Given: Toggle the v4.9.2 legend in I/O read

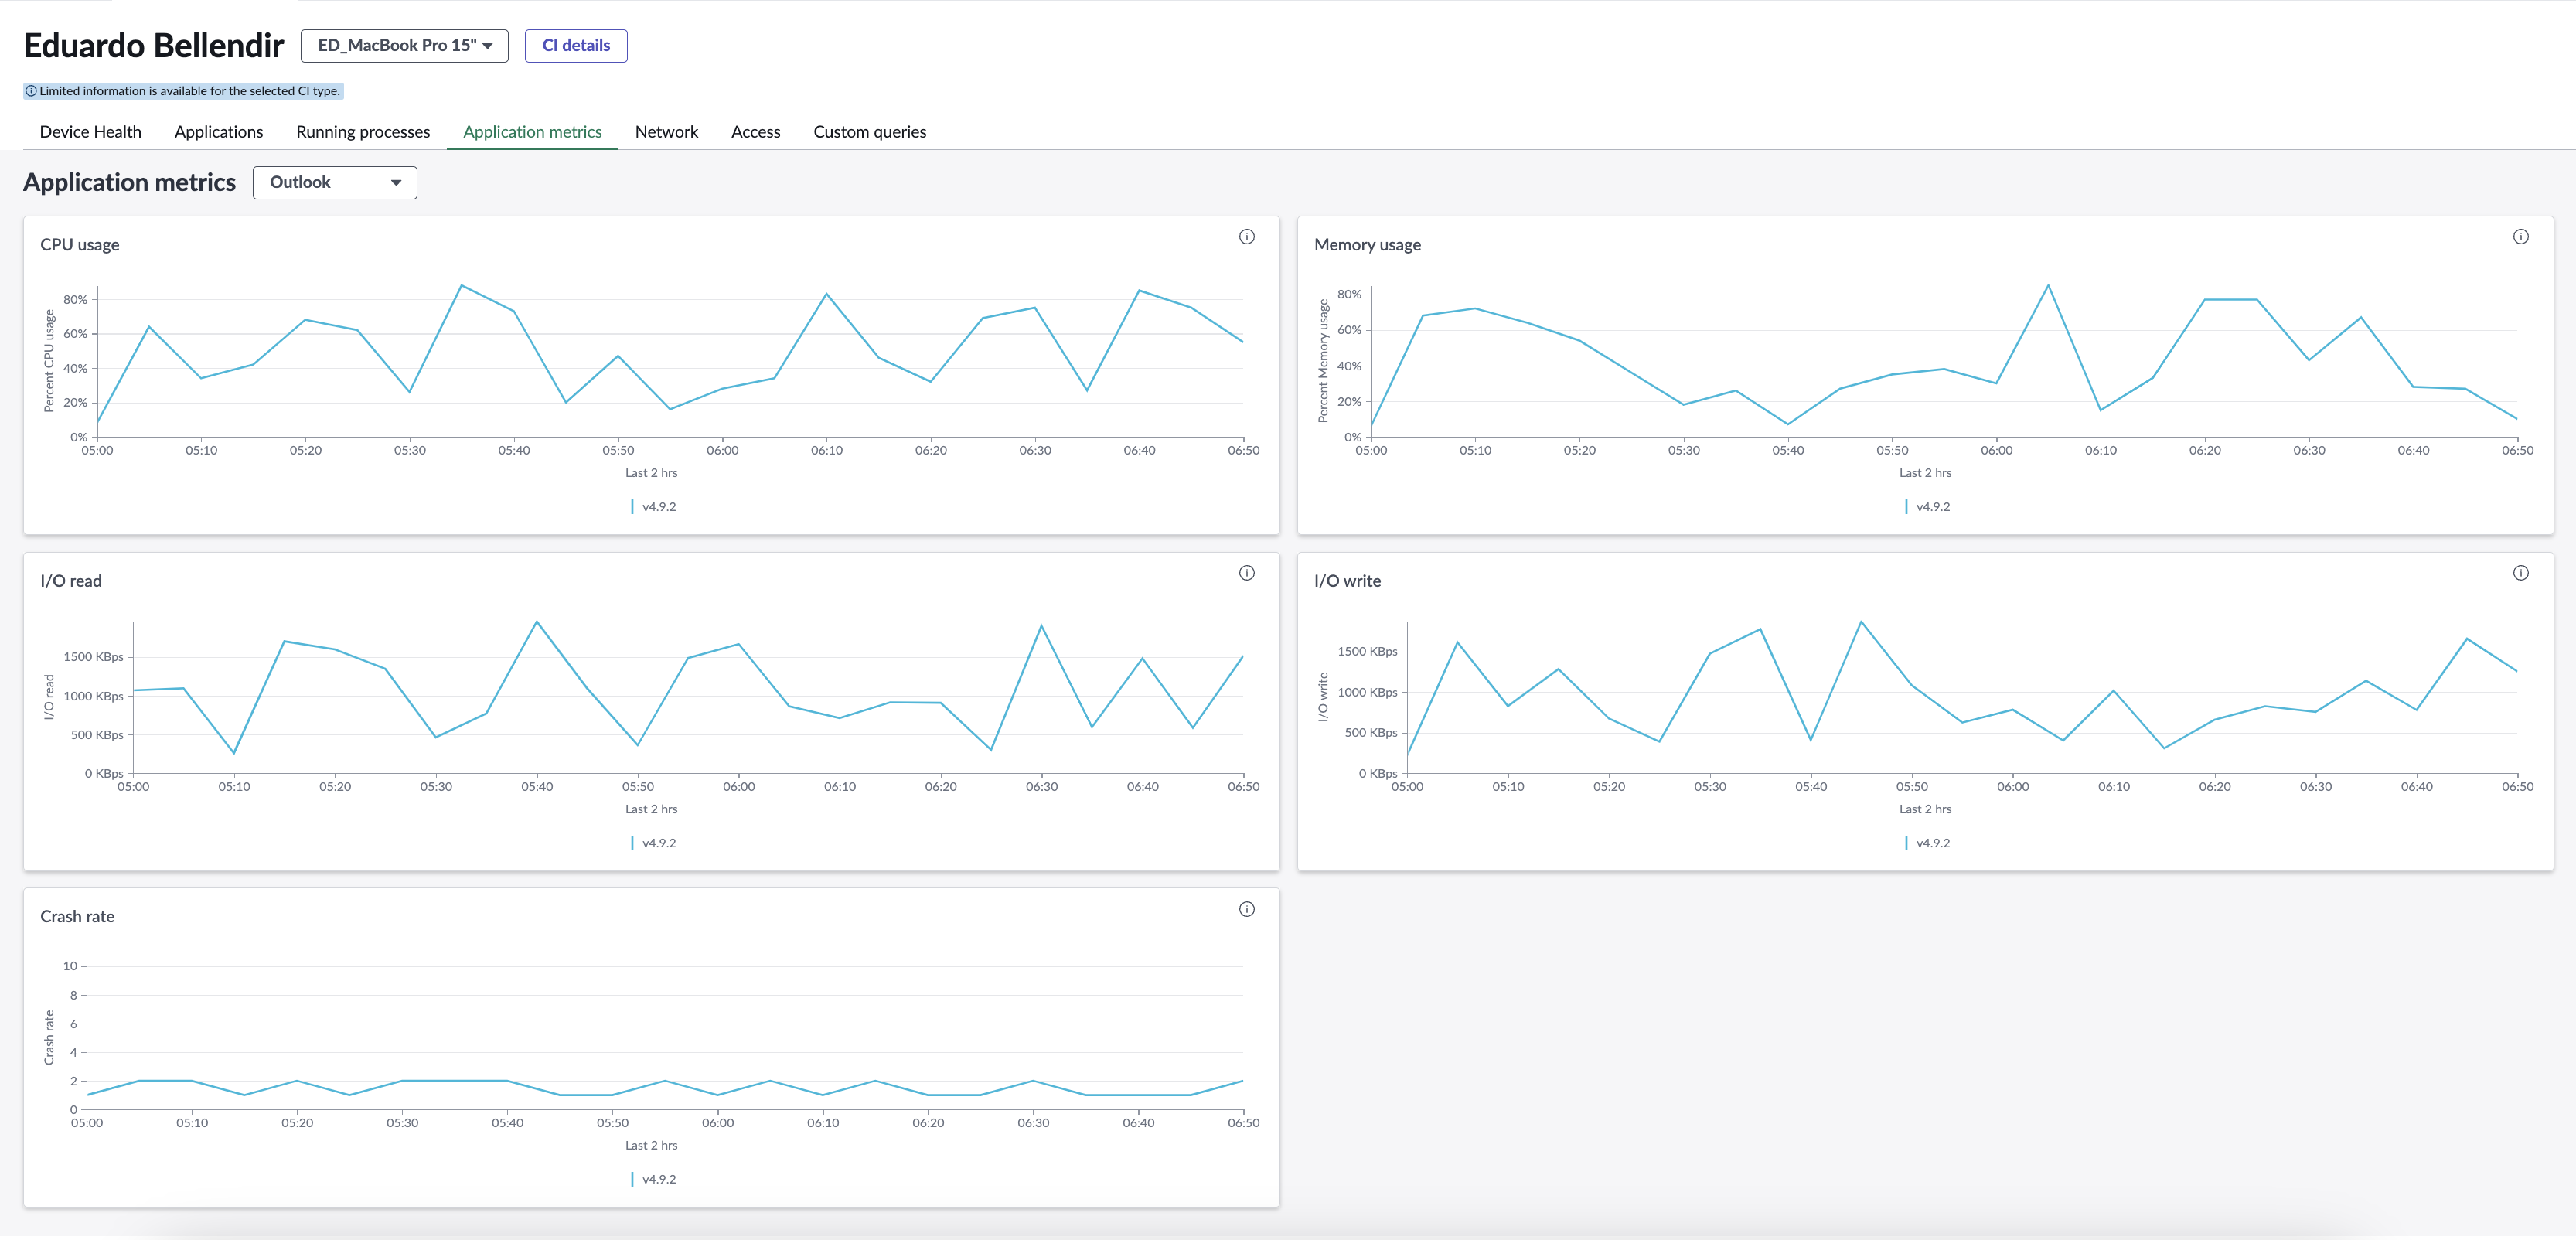Looking at the screenshot, I should tap(653, 843).
